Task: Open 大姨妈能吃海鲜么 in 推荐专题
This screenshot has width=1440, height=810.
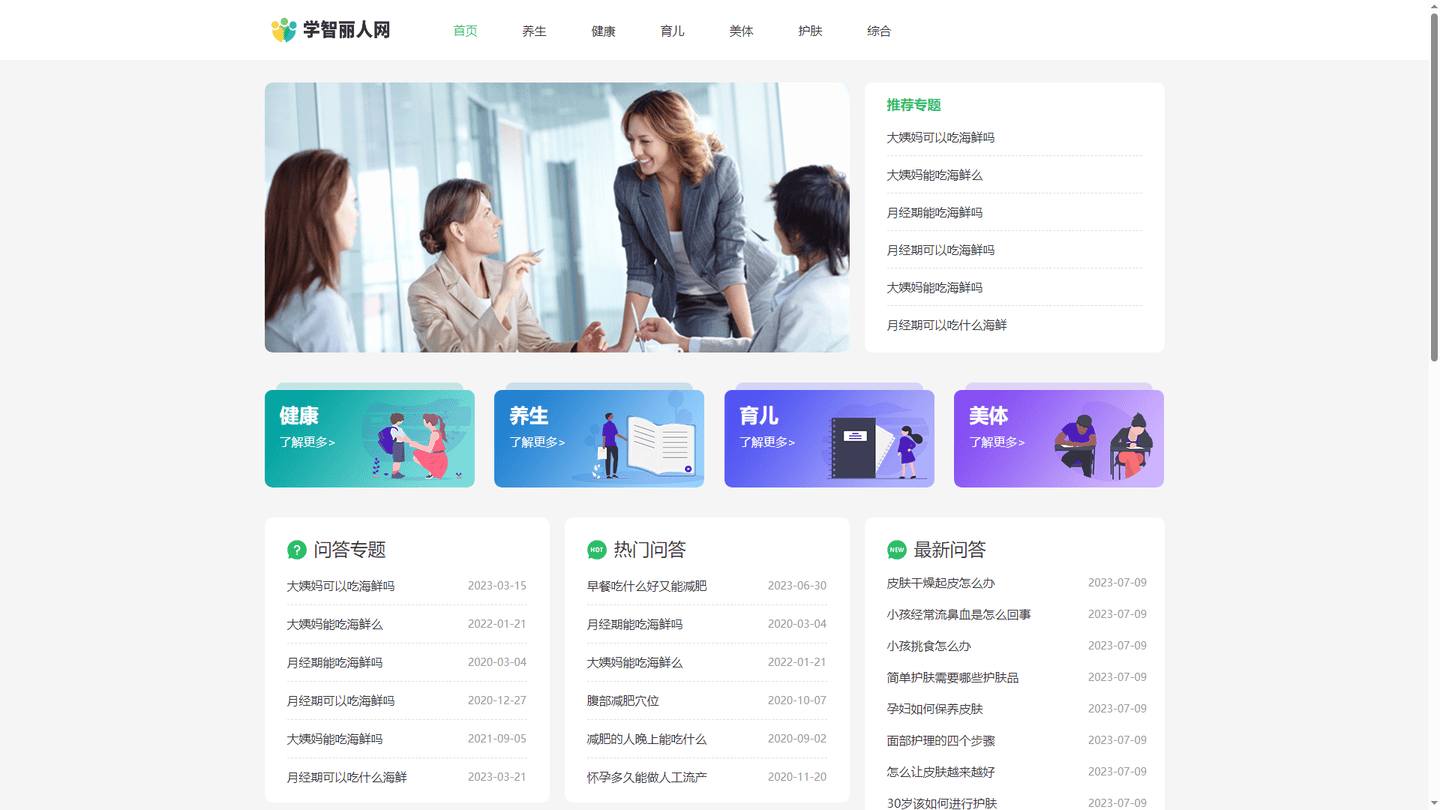Action: tap(934, 175)
